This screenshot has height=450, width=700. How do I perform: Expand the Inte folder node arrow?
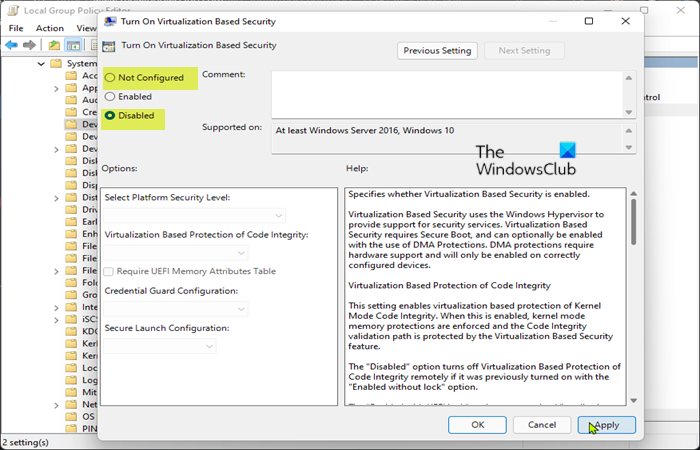click(56, 308)
